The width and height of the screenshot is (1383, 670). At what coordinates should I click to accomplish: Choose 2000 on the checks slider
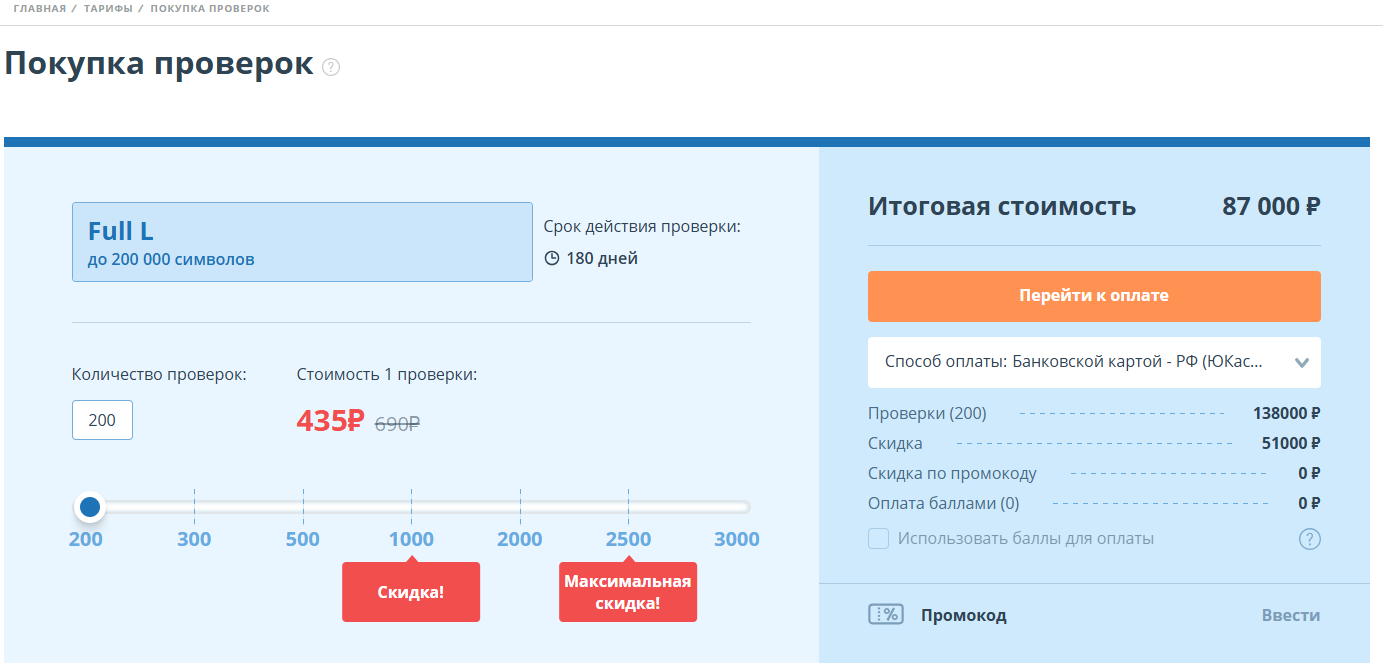520,539
